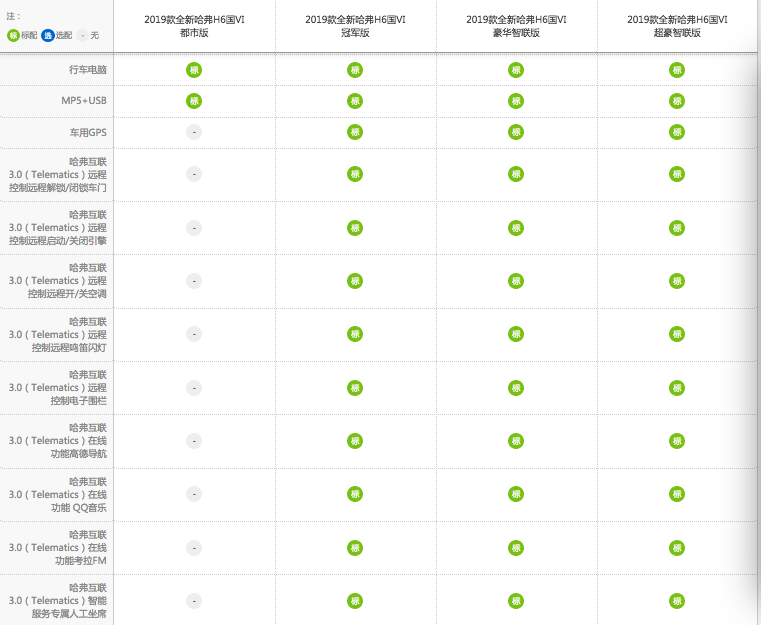Click 行车电脑 standard icon for 超豪智联版
The image size is (761, 625).
click(x=677, y=70)
